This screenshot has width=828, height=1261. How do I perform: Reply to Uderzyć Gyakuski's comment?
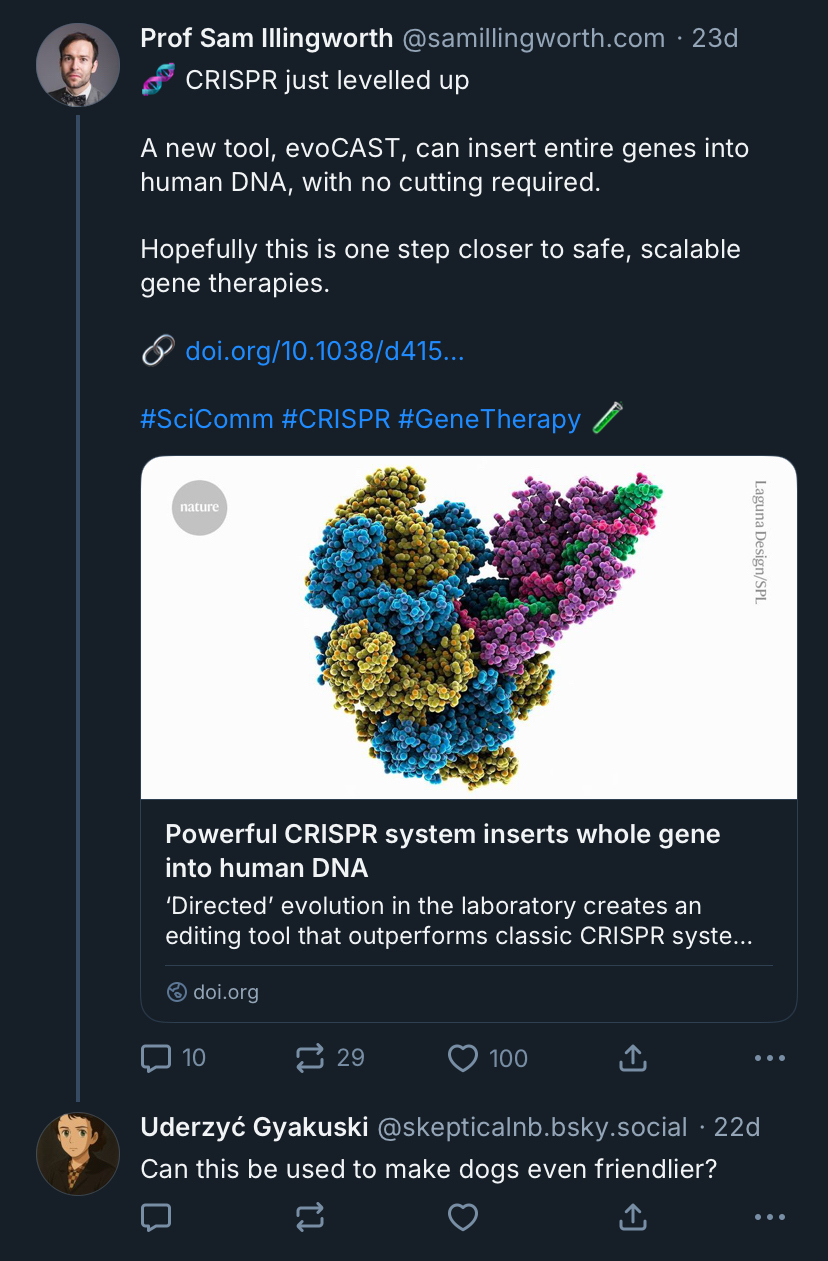pyautogui.click(x=157, y=1216)
